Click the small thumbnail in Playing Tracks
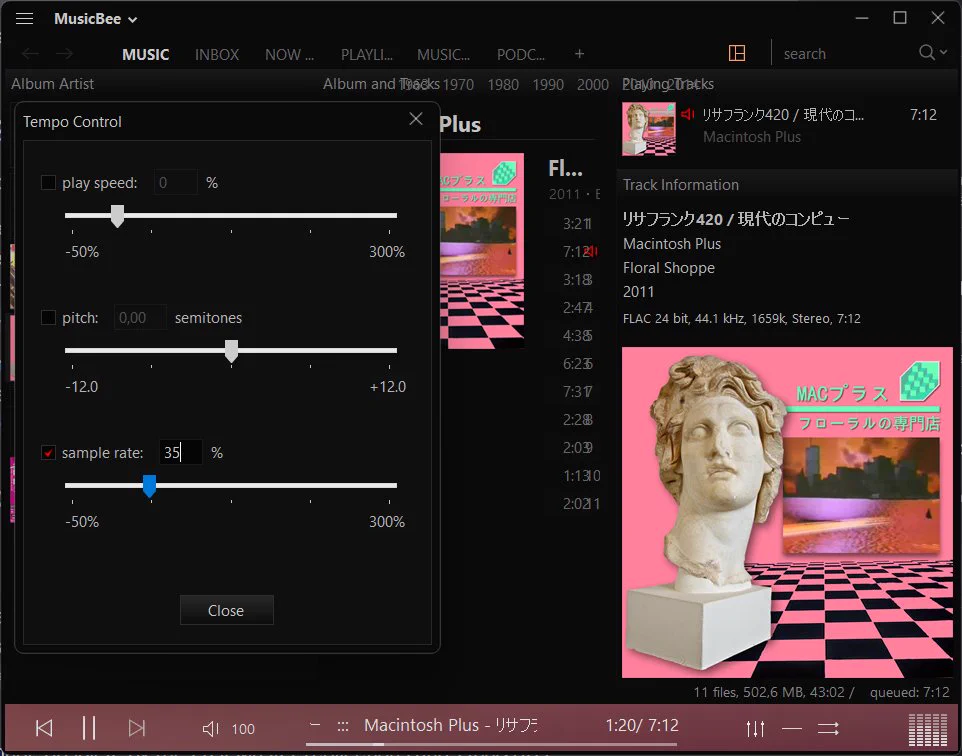This screenshot has width=962, height=756. 648,128
